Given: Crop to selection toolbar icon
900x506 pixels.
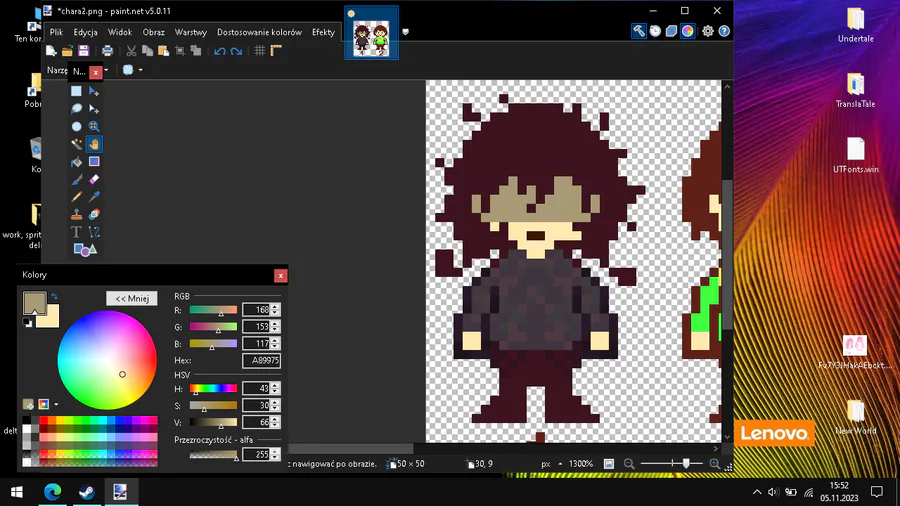Looking at the screenshot, I should pos(180,51).
